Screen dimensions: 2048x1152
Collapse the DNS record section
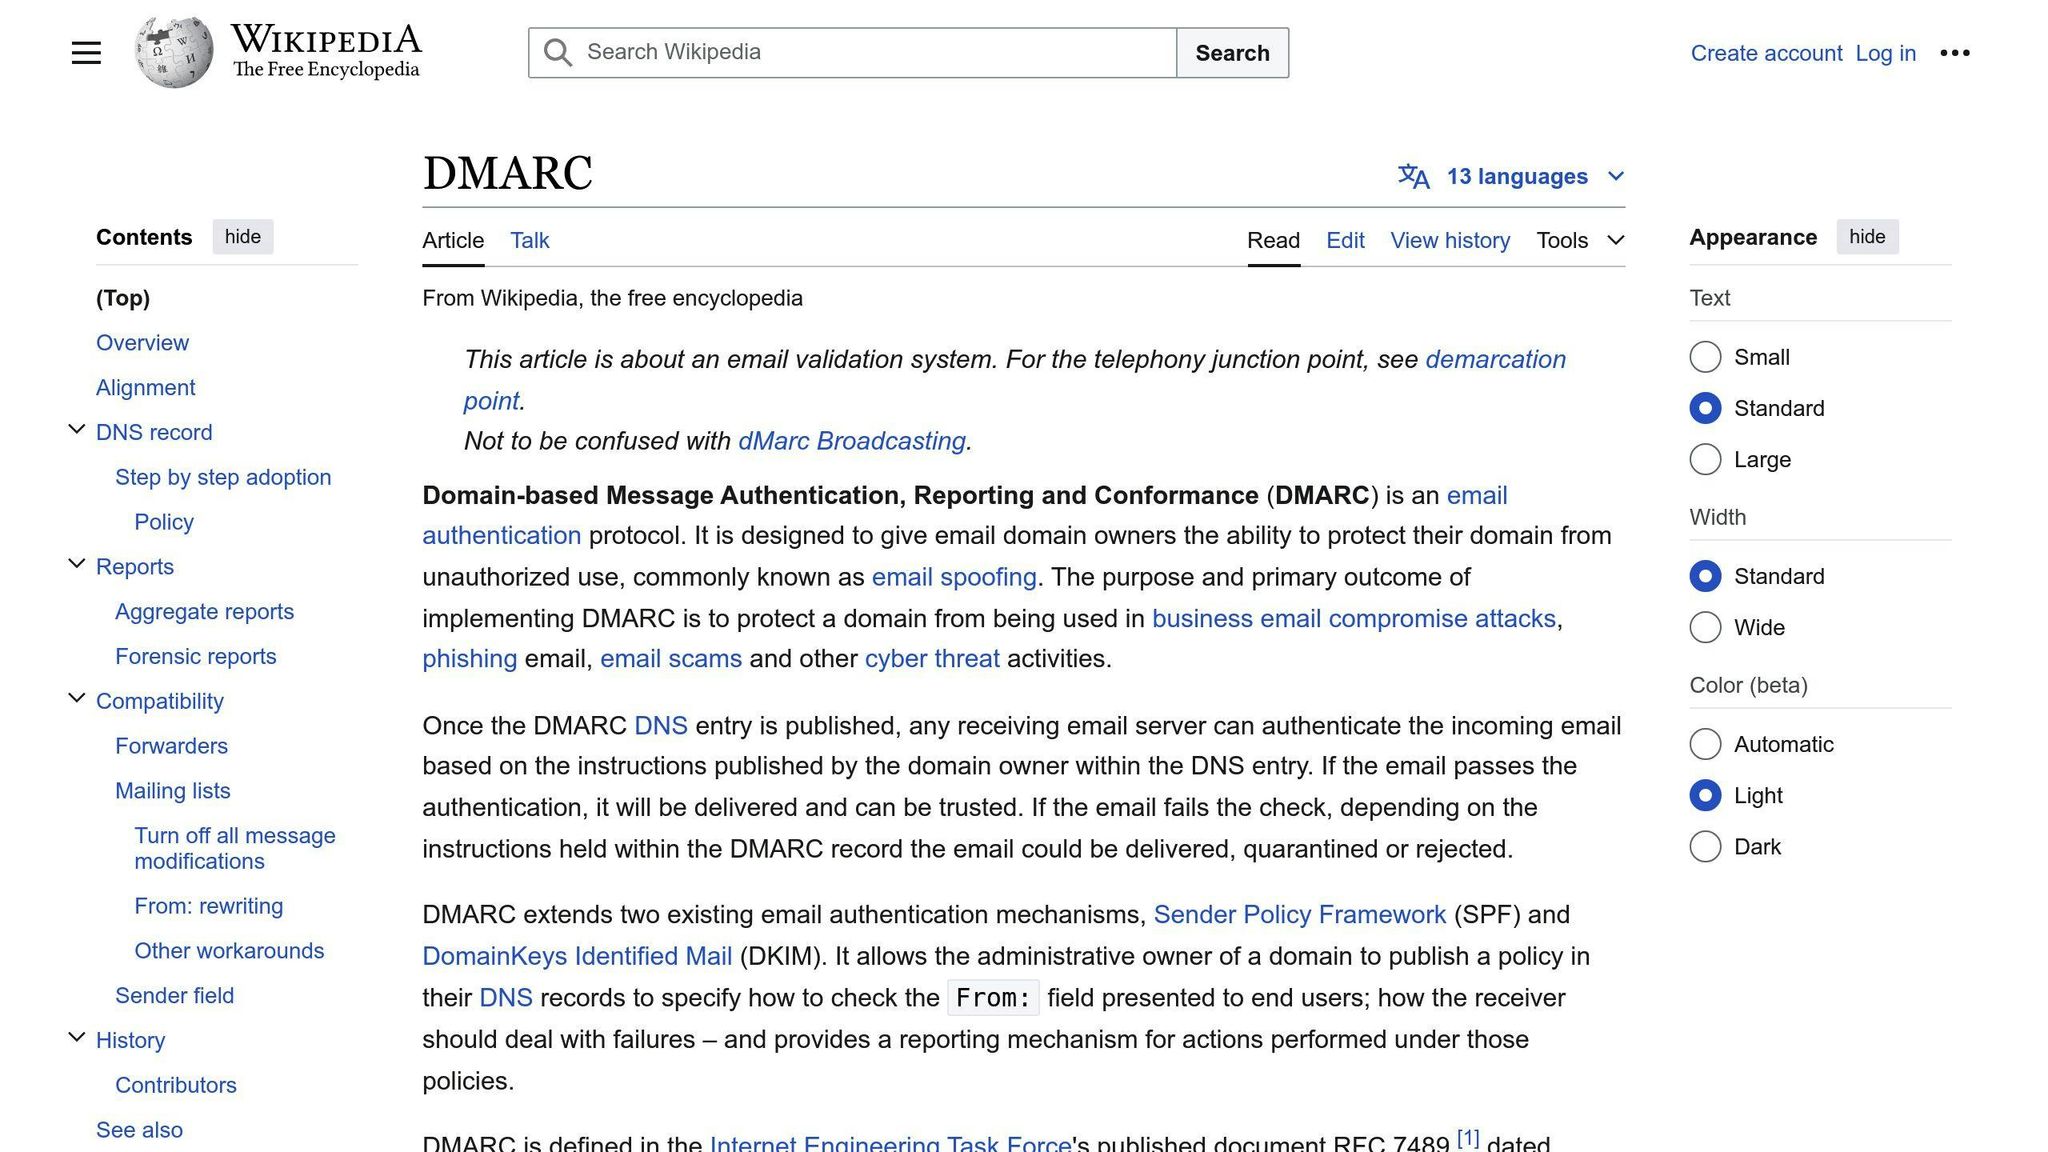tap(77, 428)
